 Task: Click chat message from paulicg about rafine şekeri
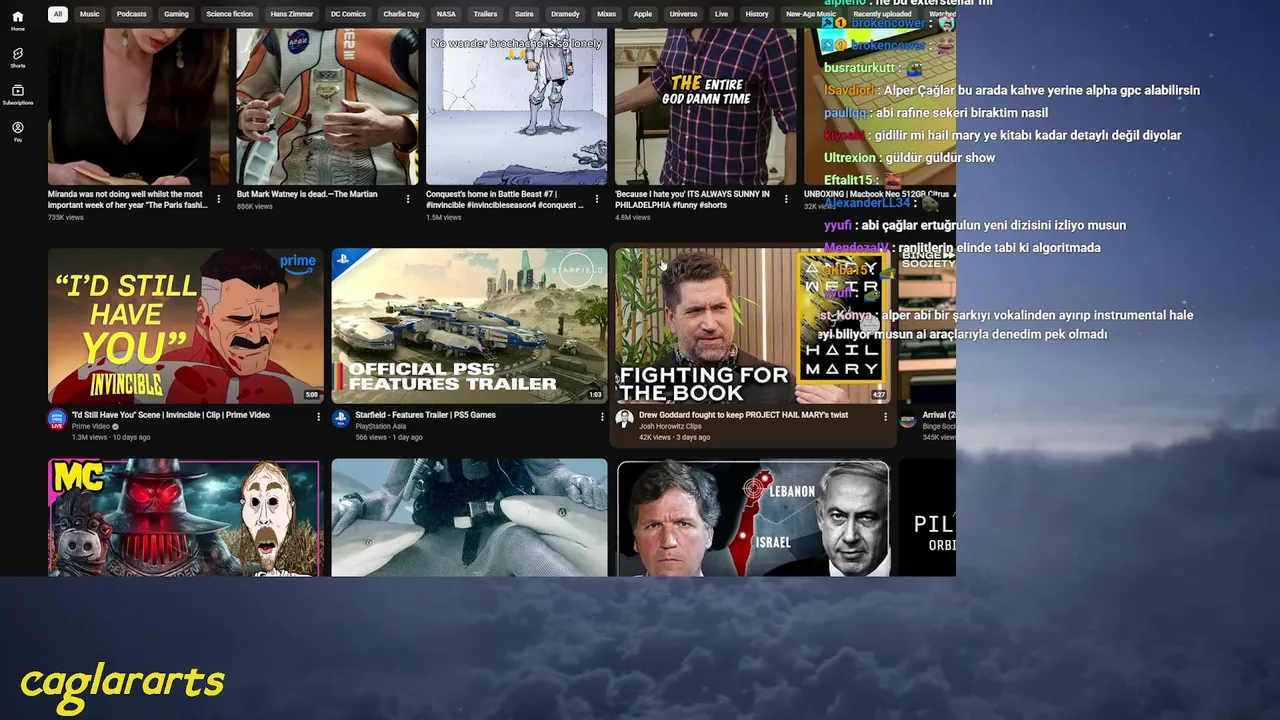click(x=936, y=113)
